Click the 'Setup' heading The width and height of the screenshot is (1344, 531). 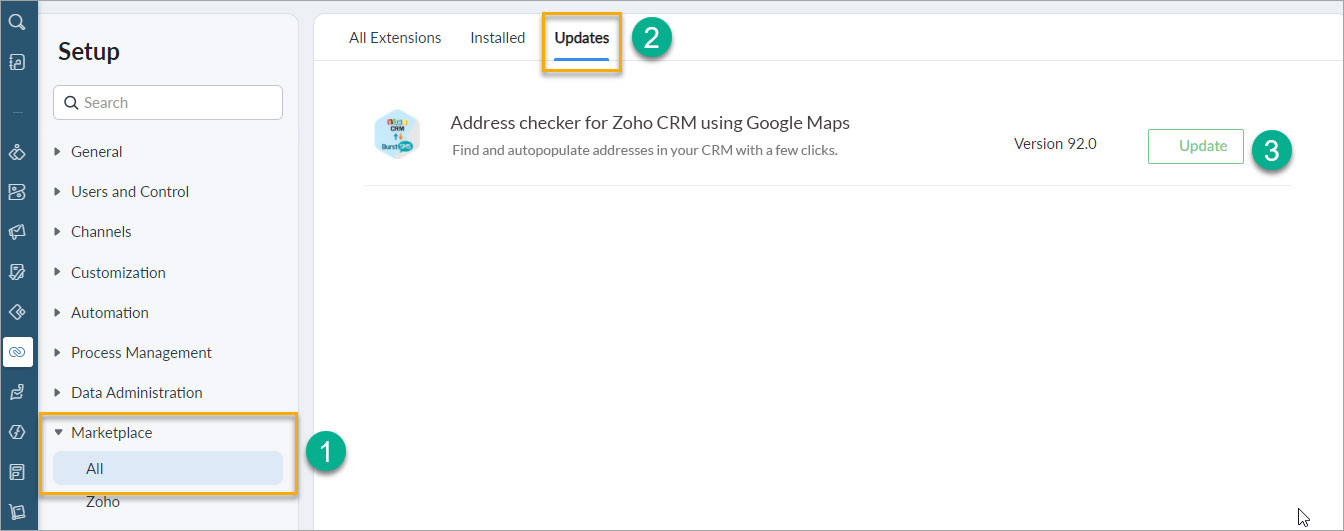[x=89, y=52]
